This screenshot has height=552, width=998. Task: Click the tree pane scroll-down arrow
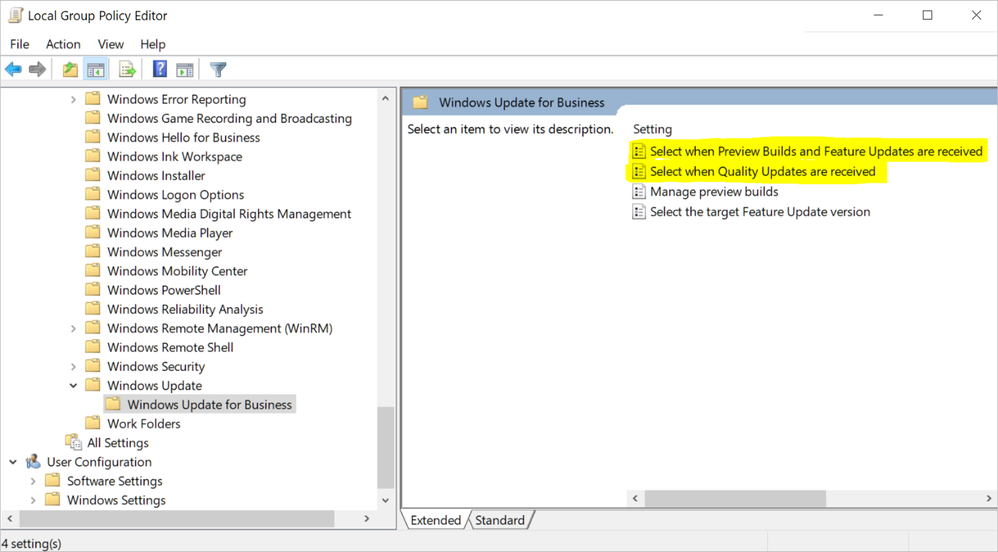coord(385,500)
